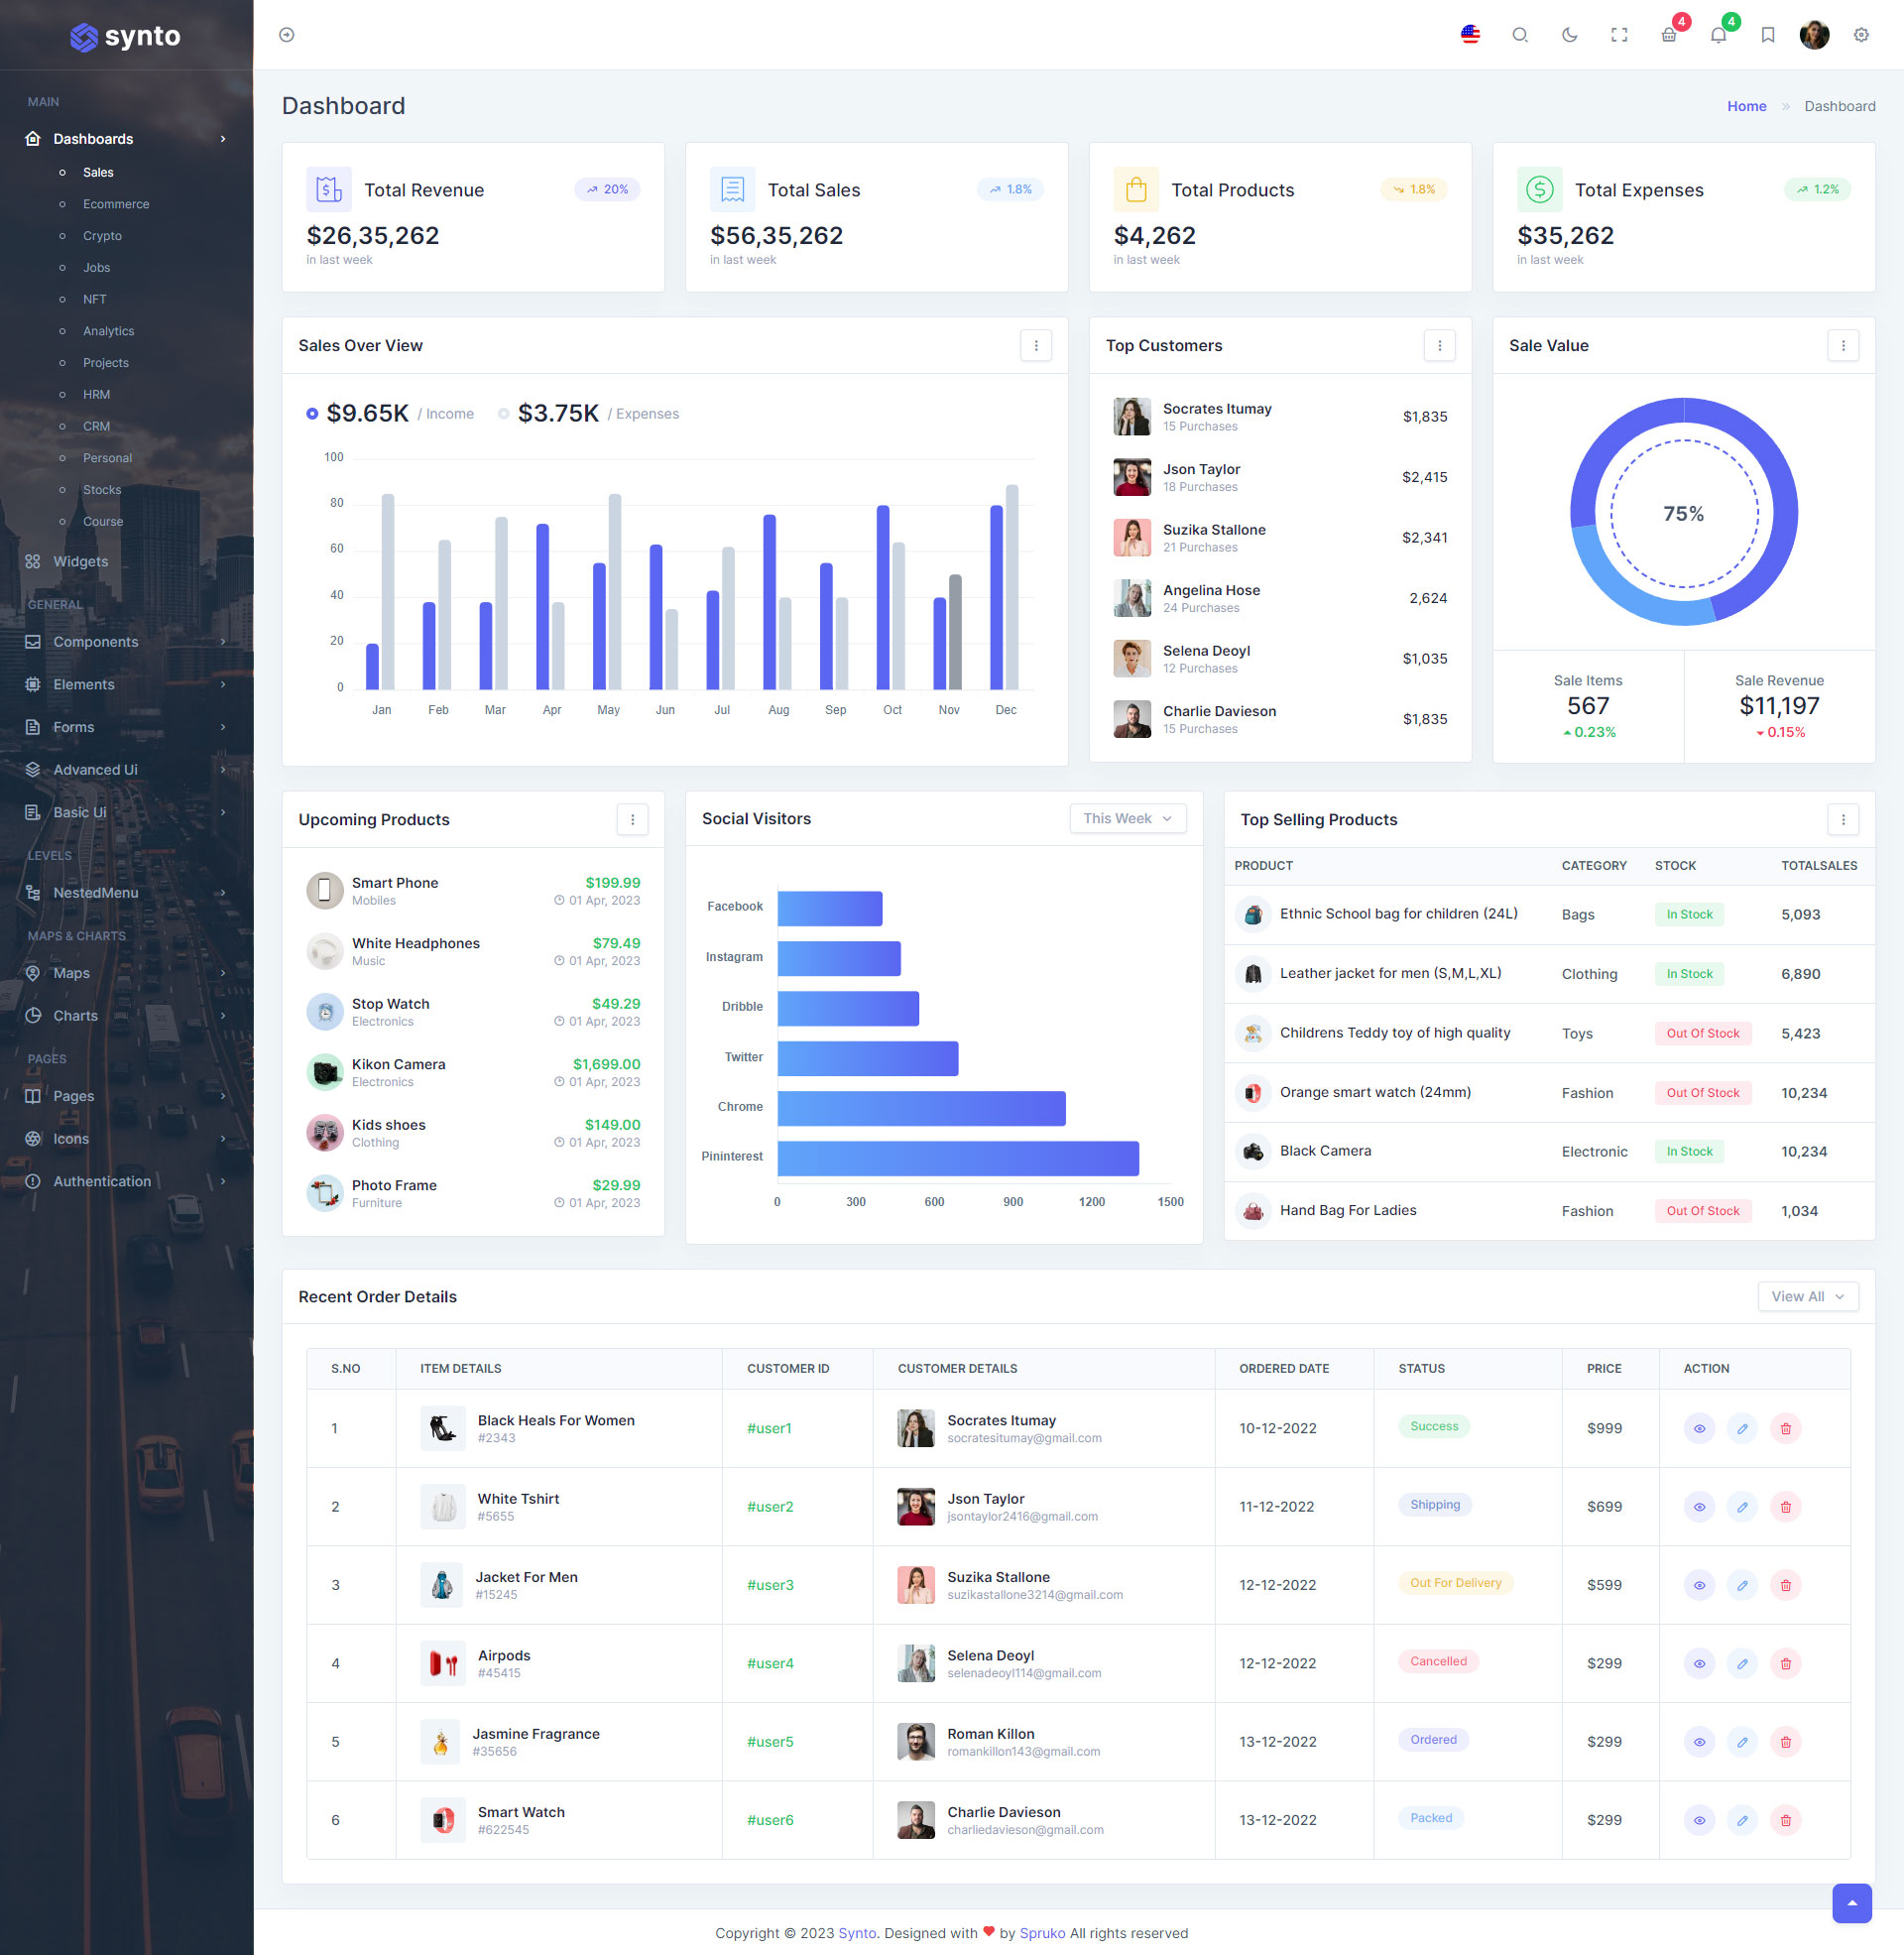Click the Home breadcrumb link

click(1746, 106)
